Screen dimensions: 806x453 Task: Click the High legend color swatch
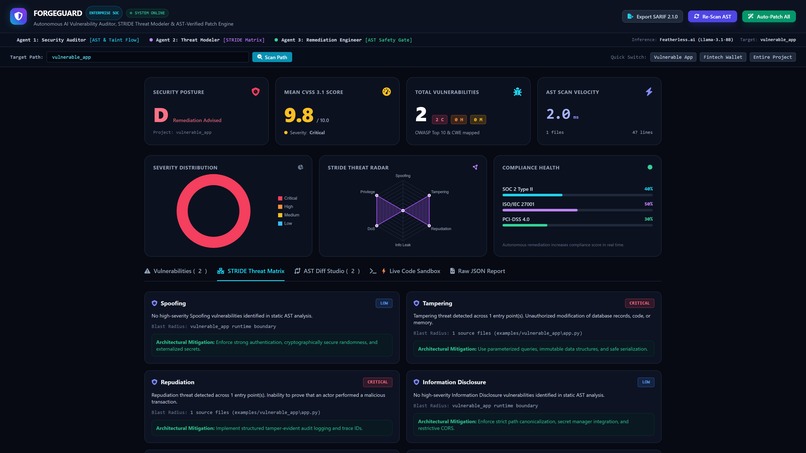click(x=280, y=206)
